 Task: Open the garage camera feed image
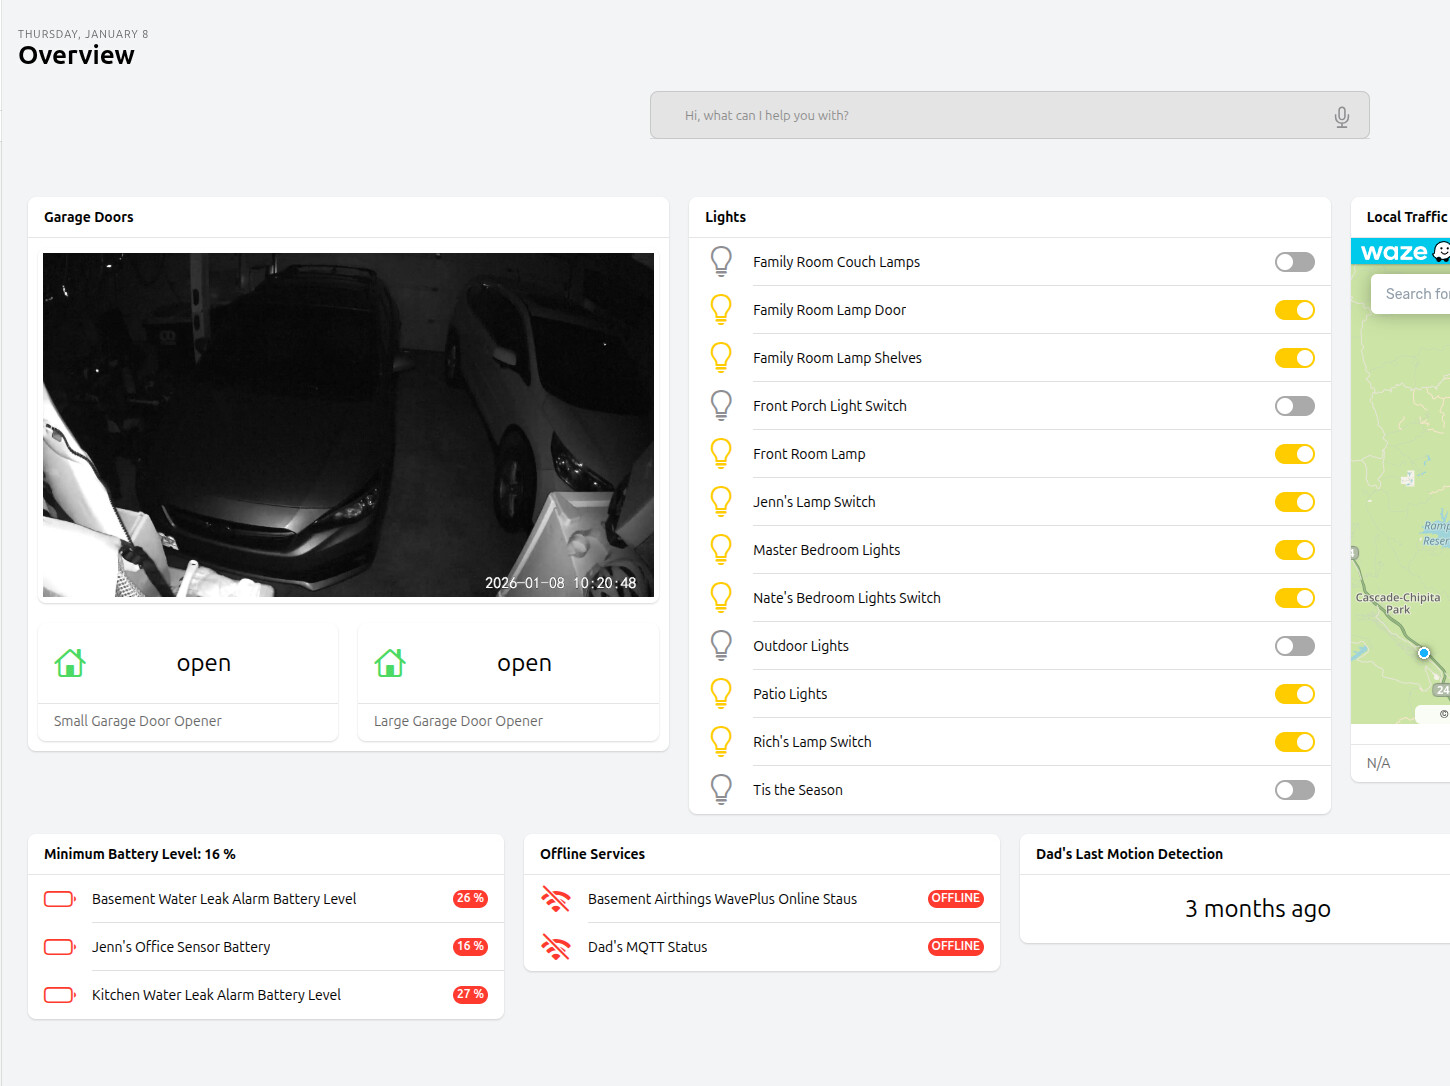[348, 425]
